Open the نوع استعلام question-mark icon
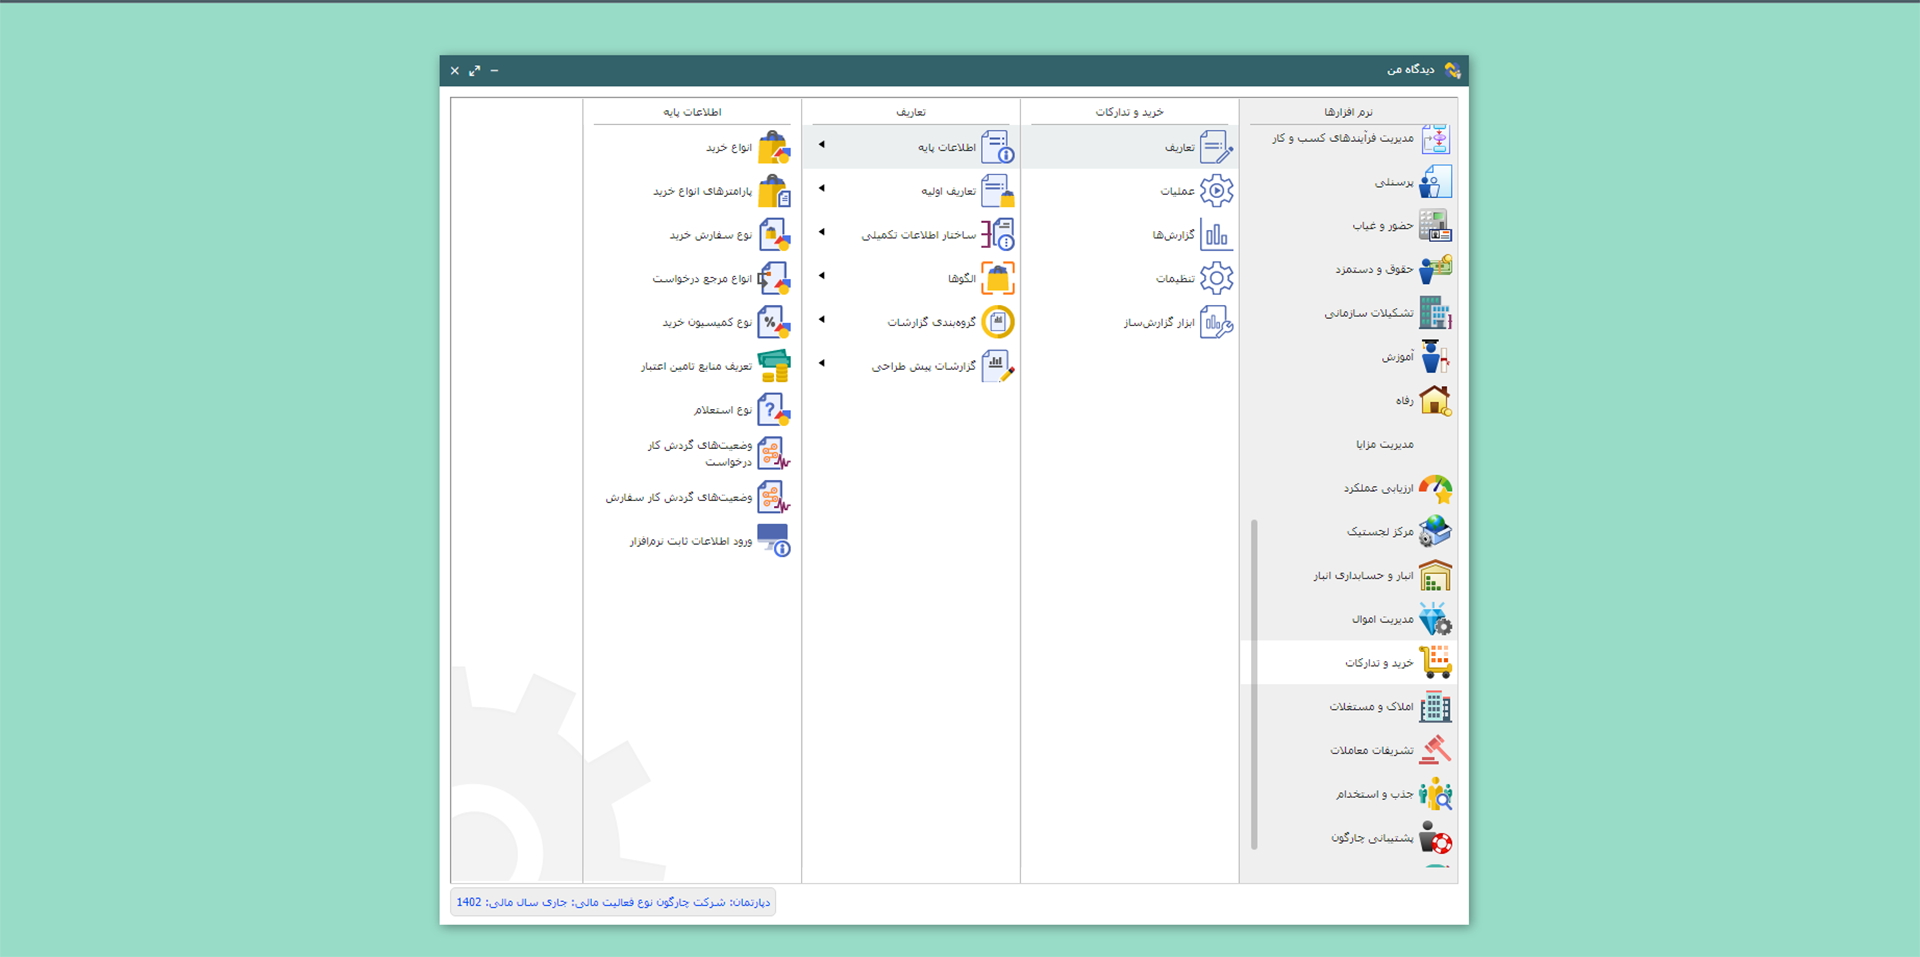This screenshot has width=1920, height=957. pyautogui.click(x=773, y=410)
